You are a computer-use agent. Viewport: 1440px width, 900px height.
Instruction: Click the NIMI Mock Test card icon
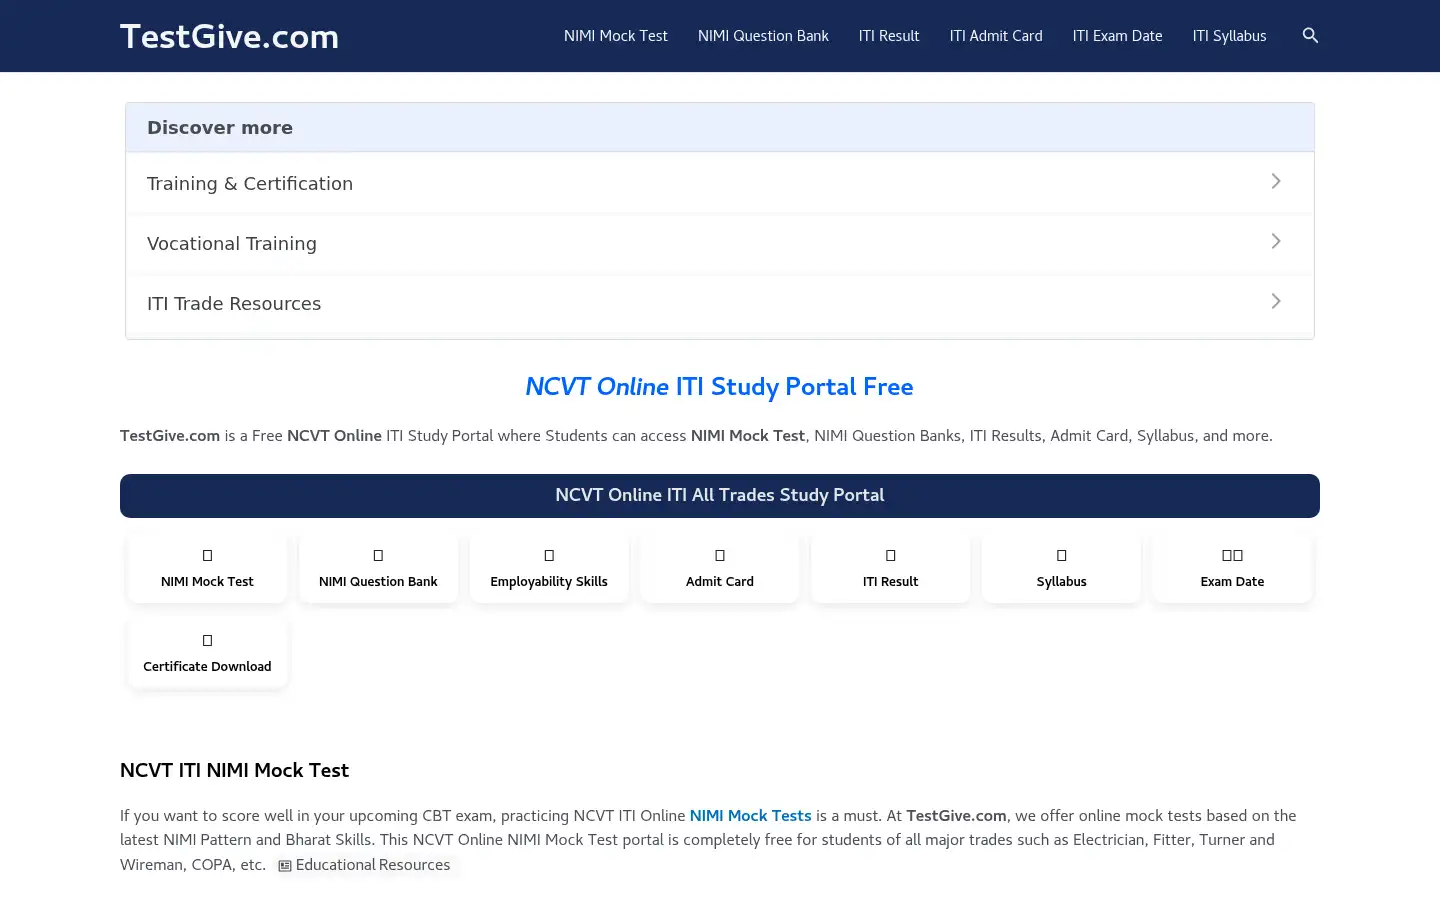(207, 555)
